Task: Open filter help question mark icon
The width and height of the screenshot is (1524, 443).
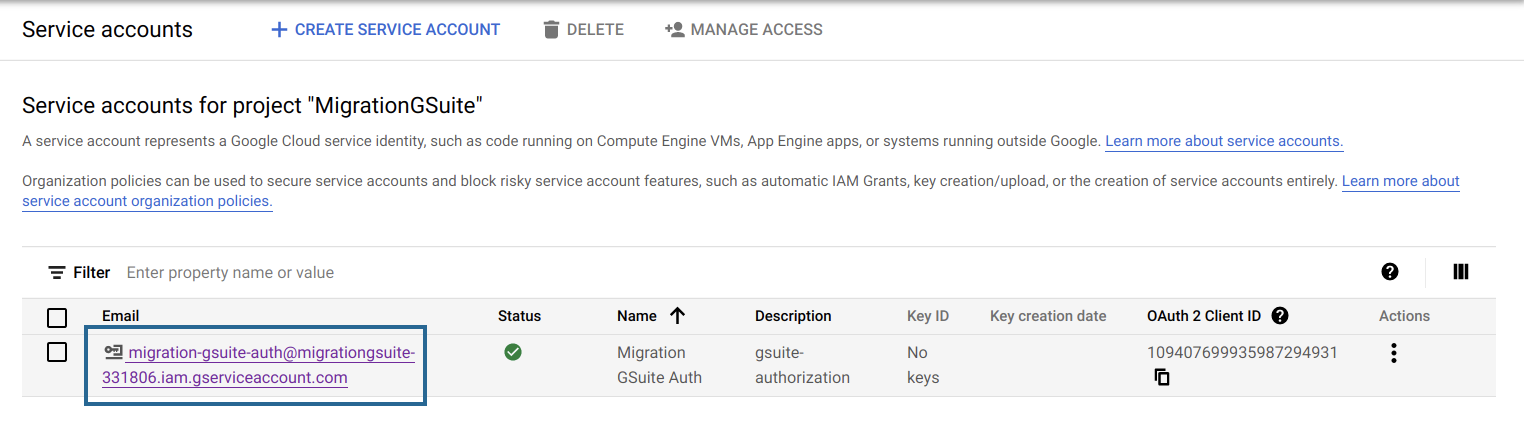Action: [x=1390, y=272]
